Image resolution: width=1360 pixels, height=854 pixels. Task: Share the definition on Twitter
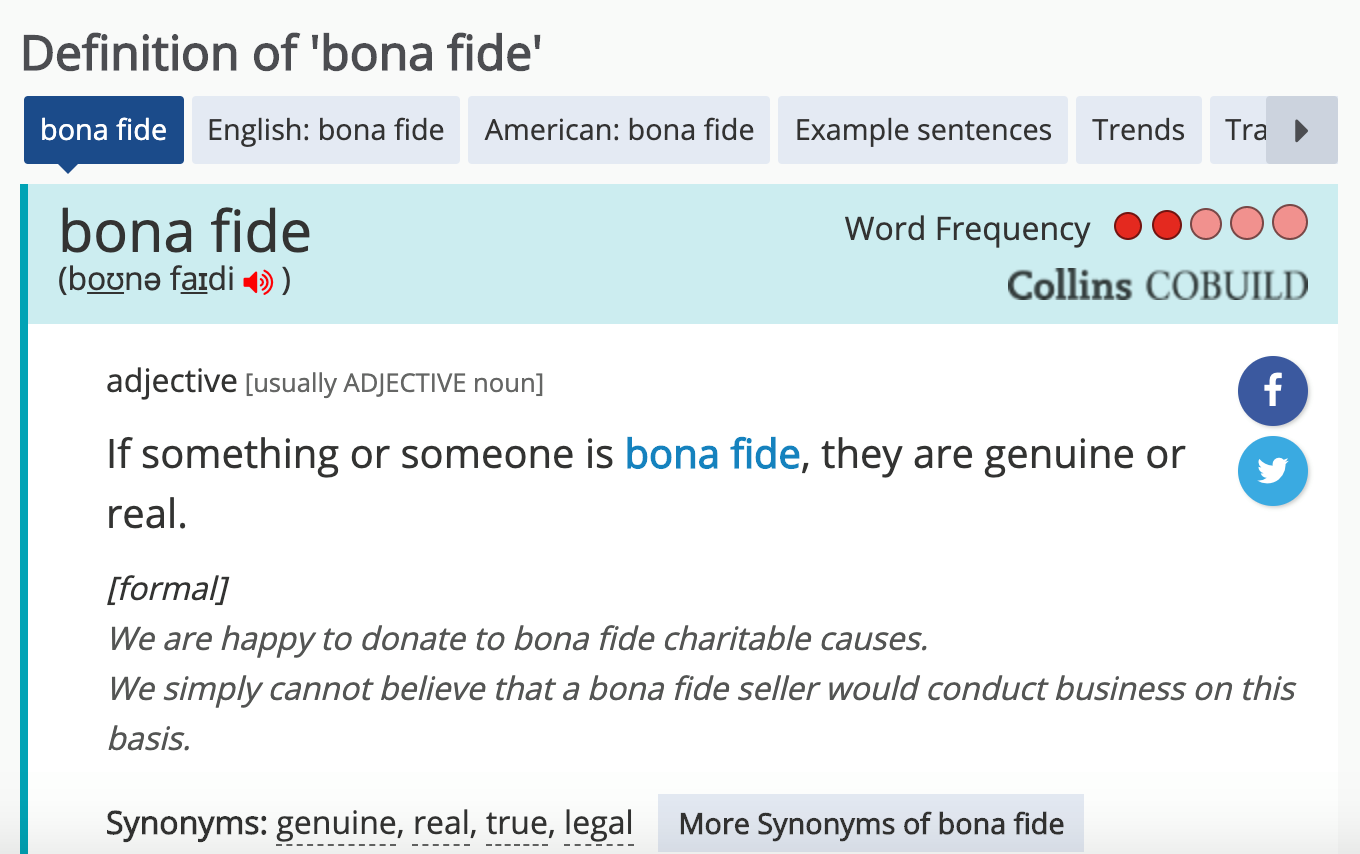(x=1272, y=470)
